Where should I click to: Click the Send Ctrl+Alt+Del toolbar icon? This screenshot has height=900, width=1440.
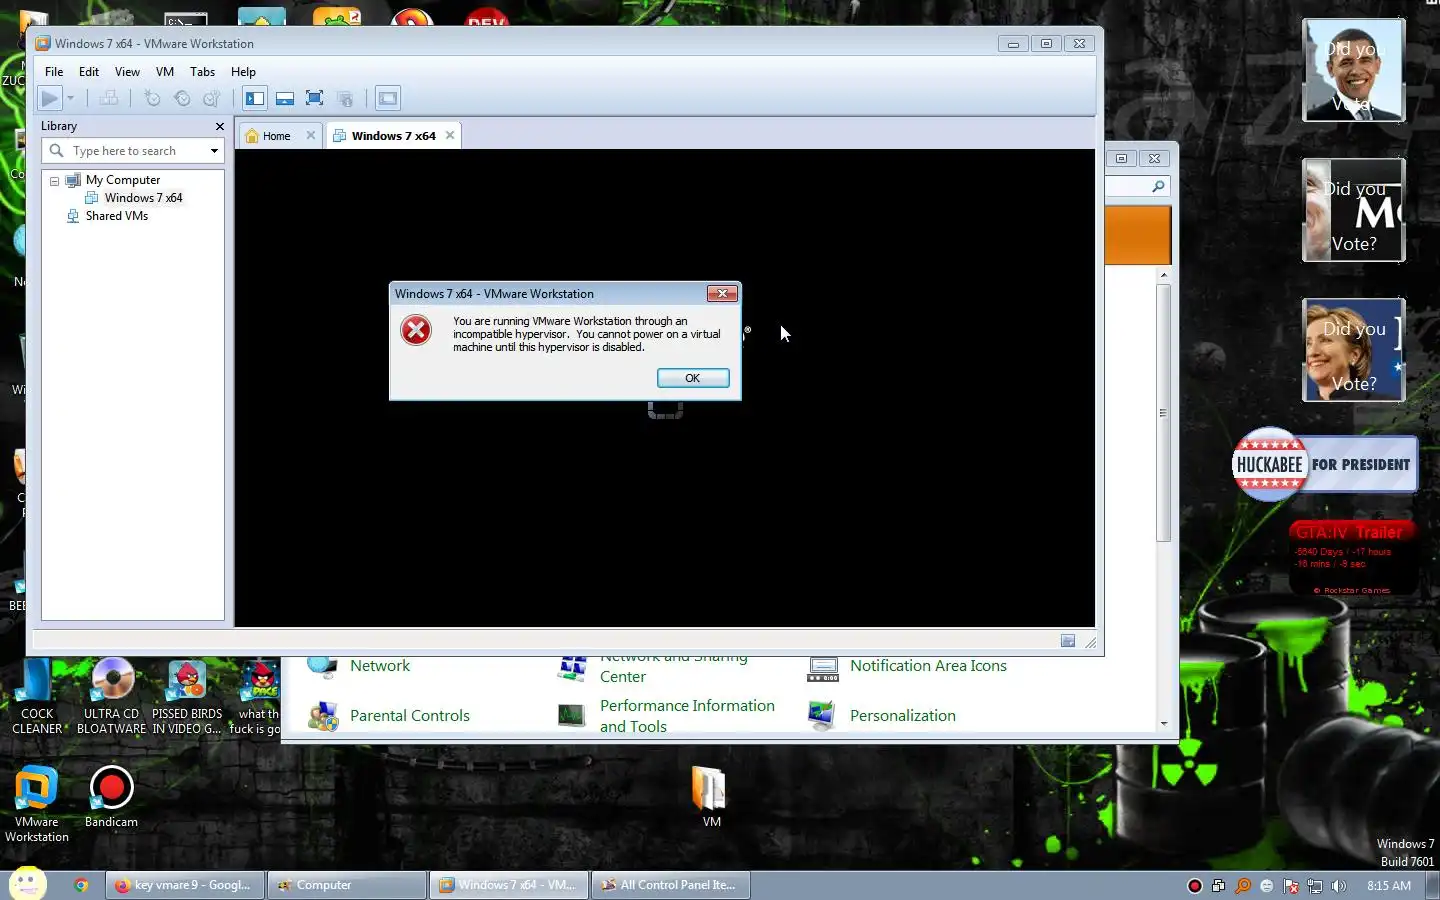(109, 98)
